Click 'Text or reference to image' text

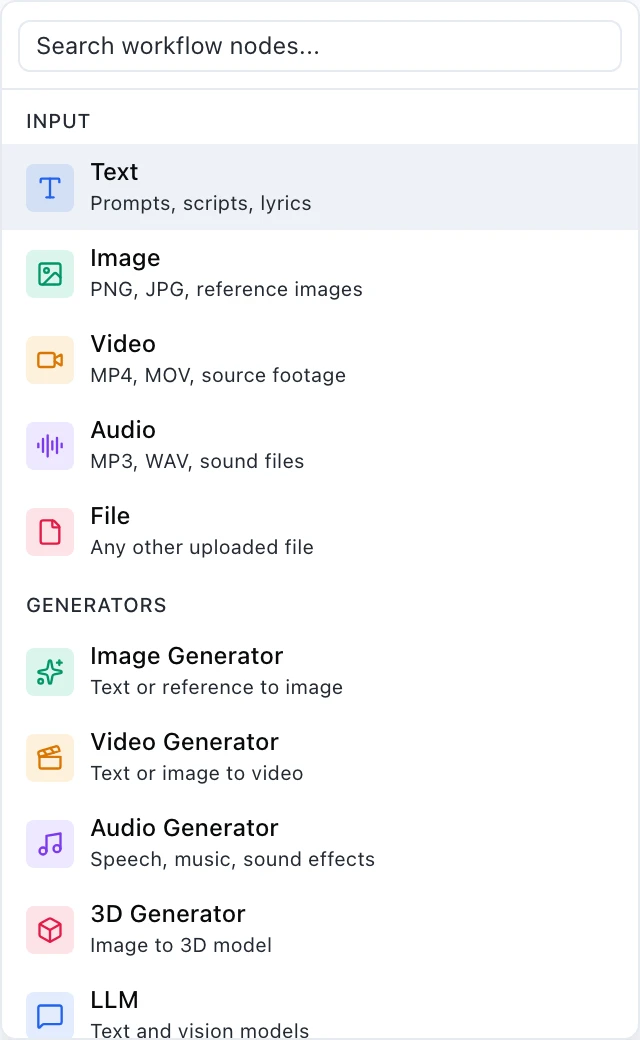click(x=217, y=687)
